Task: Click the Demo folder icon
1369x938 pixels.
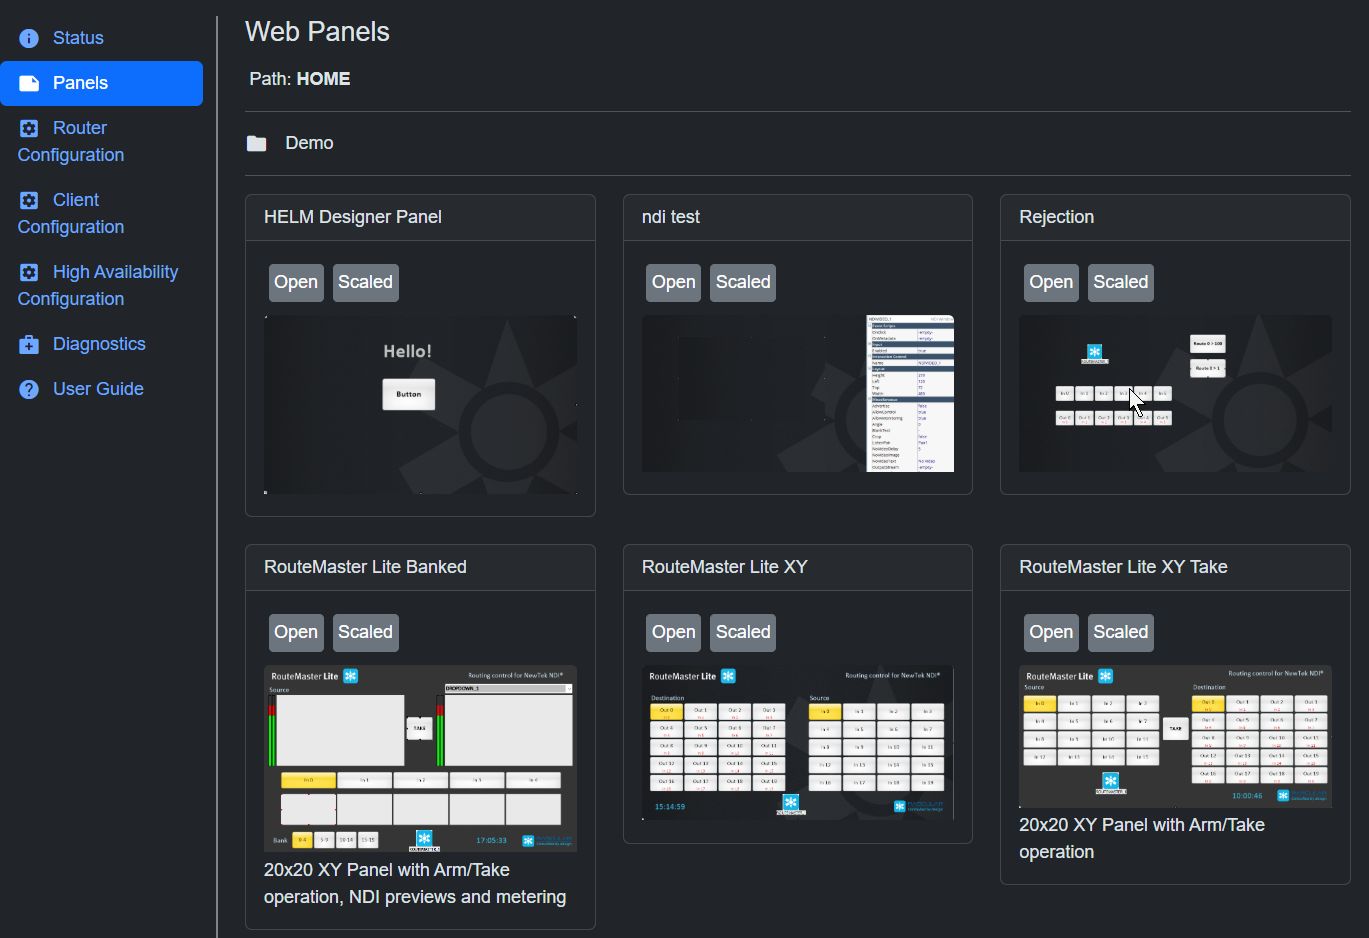Action: coord(257,143)
